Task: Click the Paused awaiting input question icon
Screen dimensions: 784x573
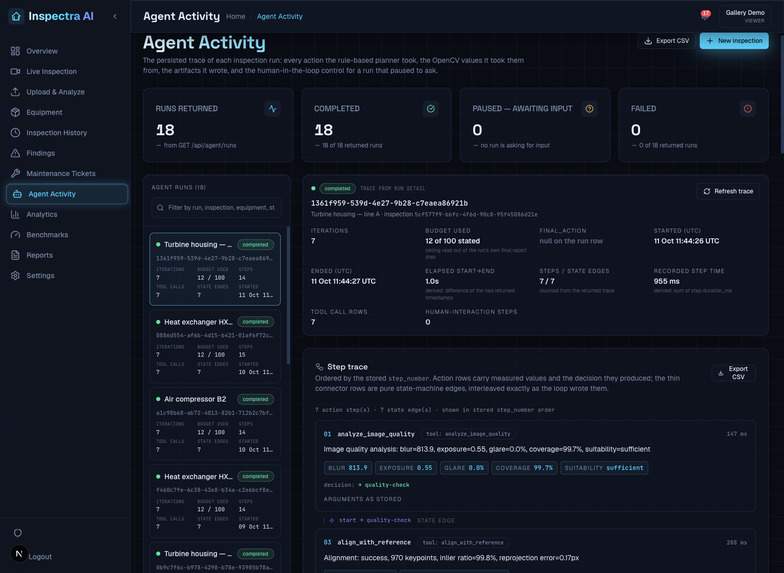Action: click(x=590, y=108)
